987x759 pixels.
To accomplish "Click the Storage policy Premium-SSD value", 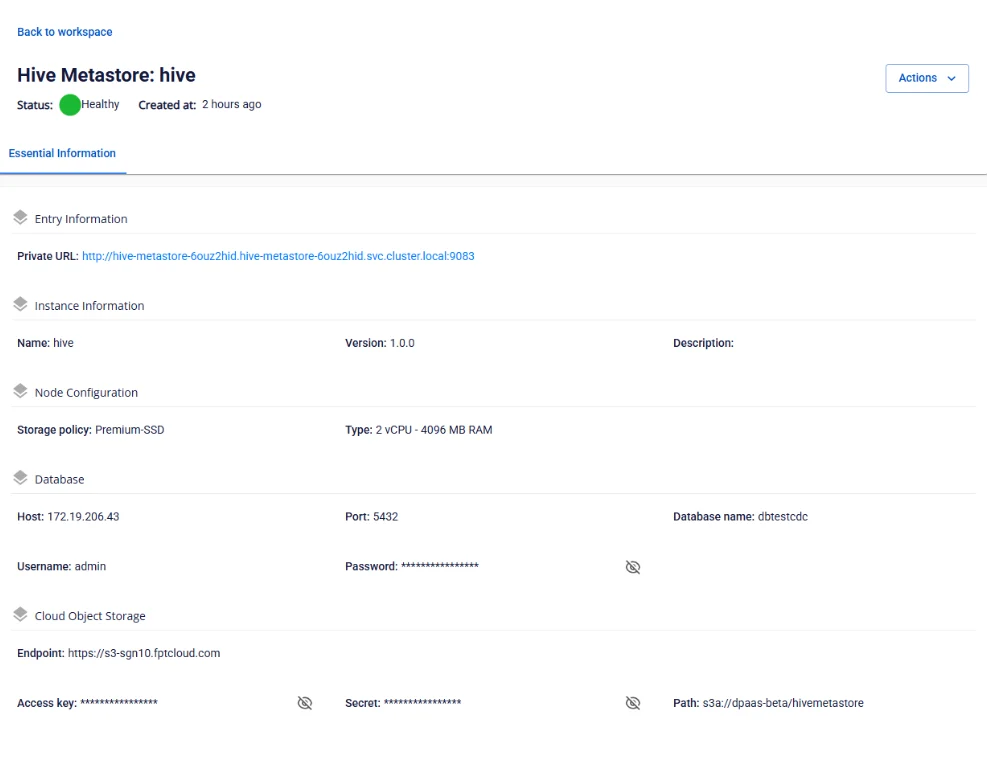I will pyautogui.click(x=130, y=430).
